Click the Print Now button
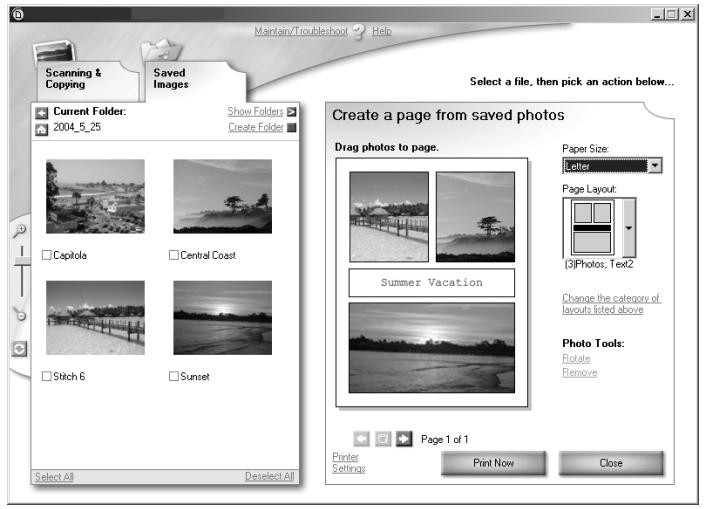This screenshot has height=509, width=704. (493, 463)
